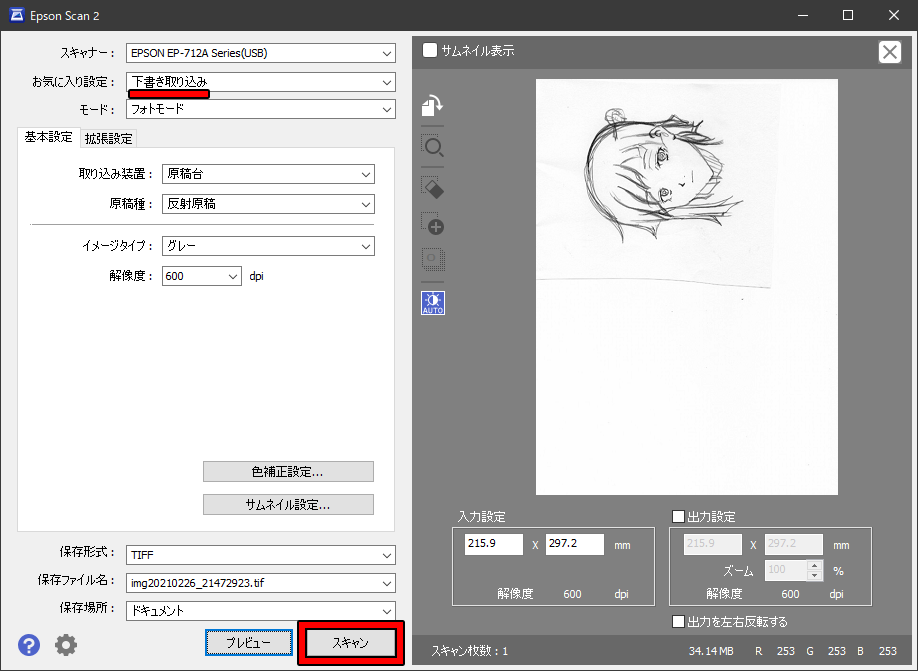
Task: Click the 色補正設定 button
Action: (288, 471)
